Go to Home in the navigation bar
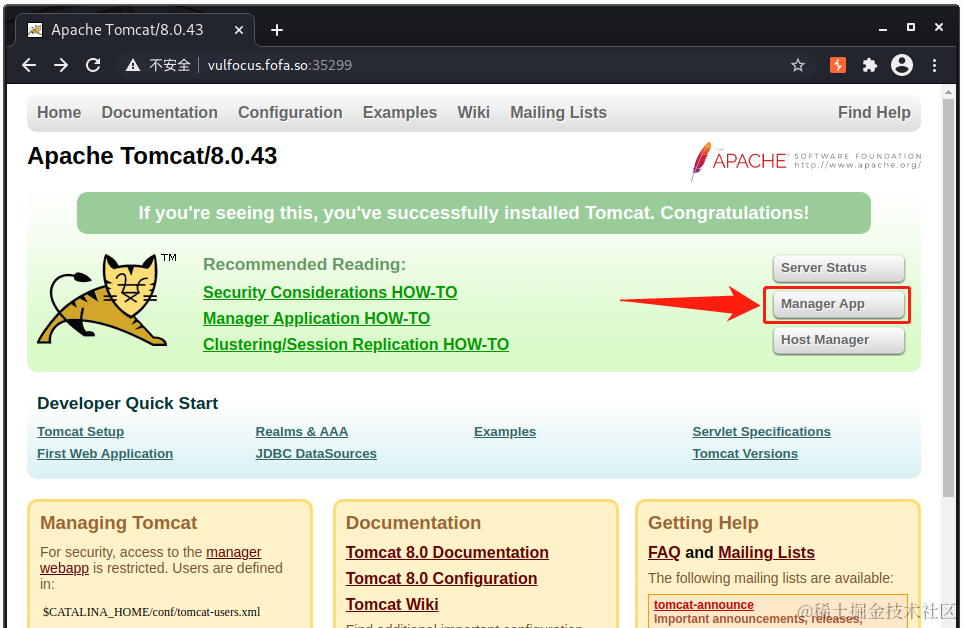 pyautogui.click(x=59, y=112)
